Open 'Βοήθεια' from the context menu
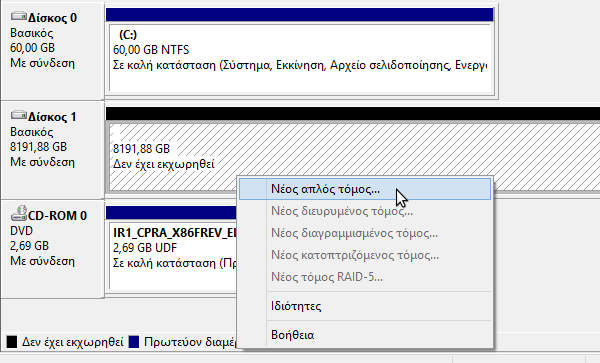The width and height of the screenshot is (600, 363). (x=365, y=335)
